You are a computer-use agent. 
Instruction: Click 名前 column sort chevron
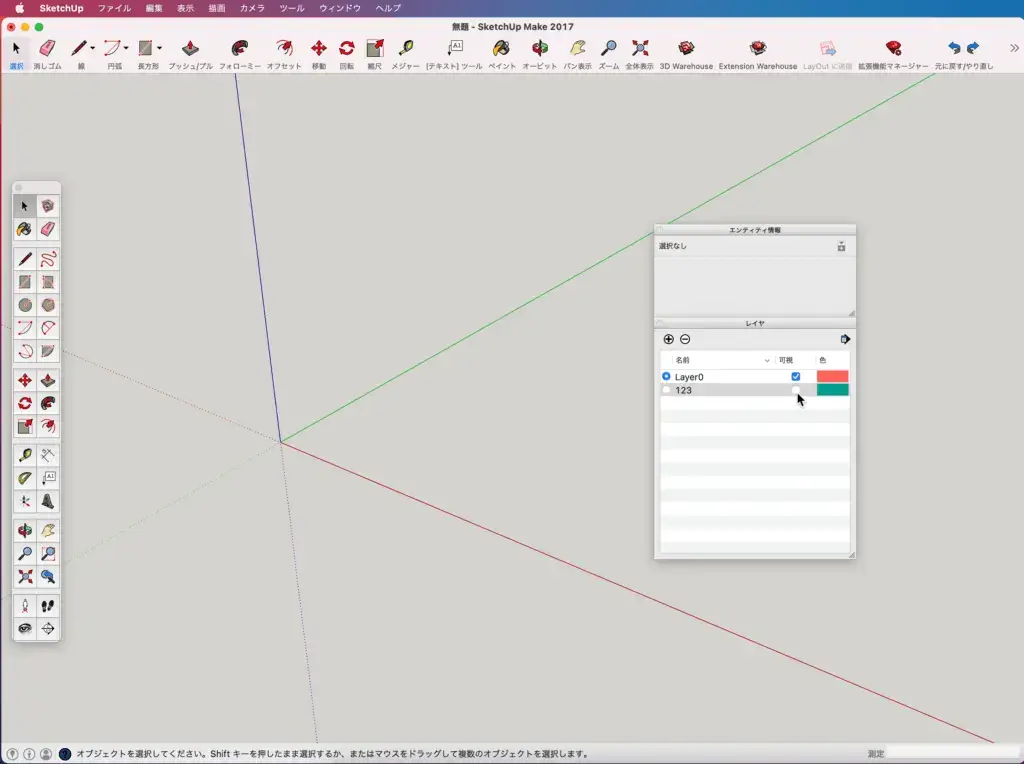click(x=767, y=360)
